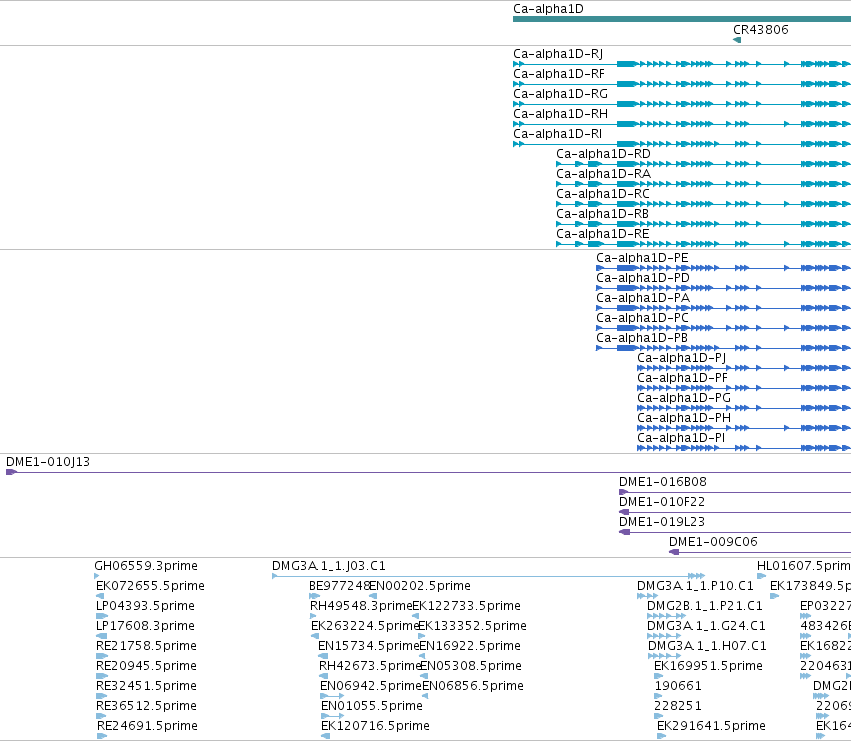Select the EK072655.5prime arrow glyph
This screenshot has height=741, width=851.
(99, 597)
